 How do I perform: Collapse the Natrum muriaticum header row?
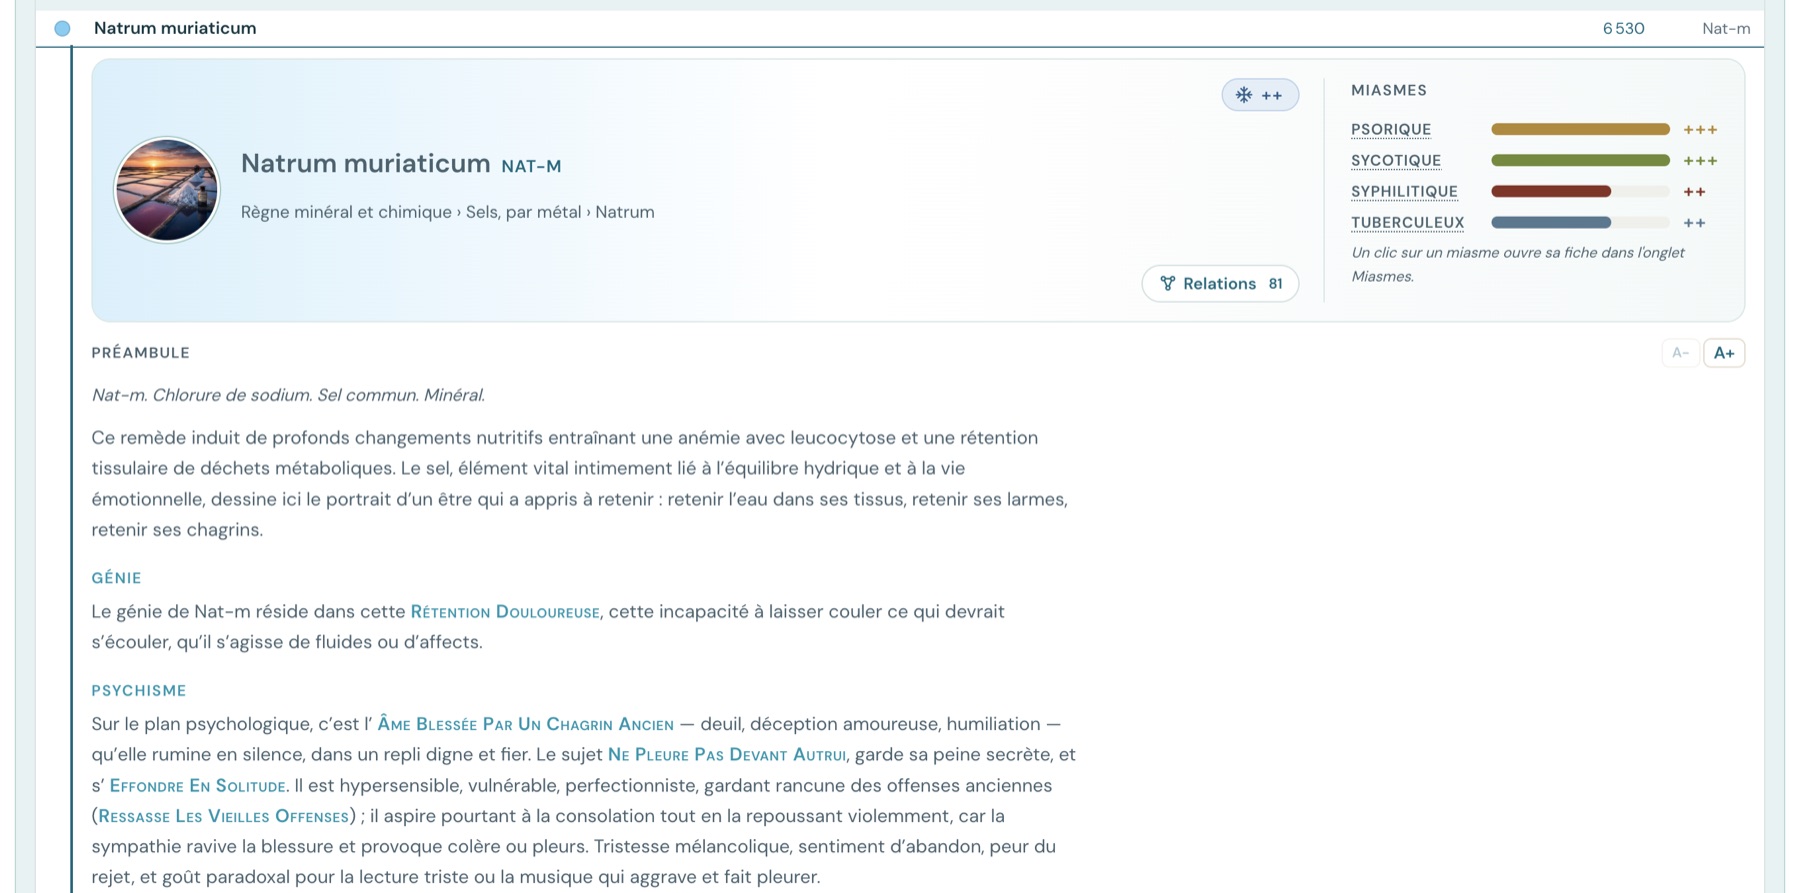point(900,29)
